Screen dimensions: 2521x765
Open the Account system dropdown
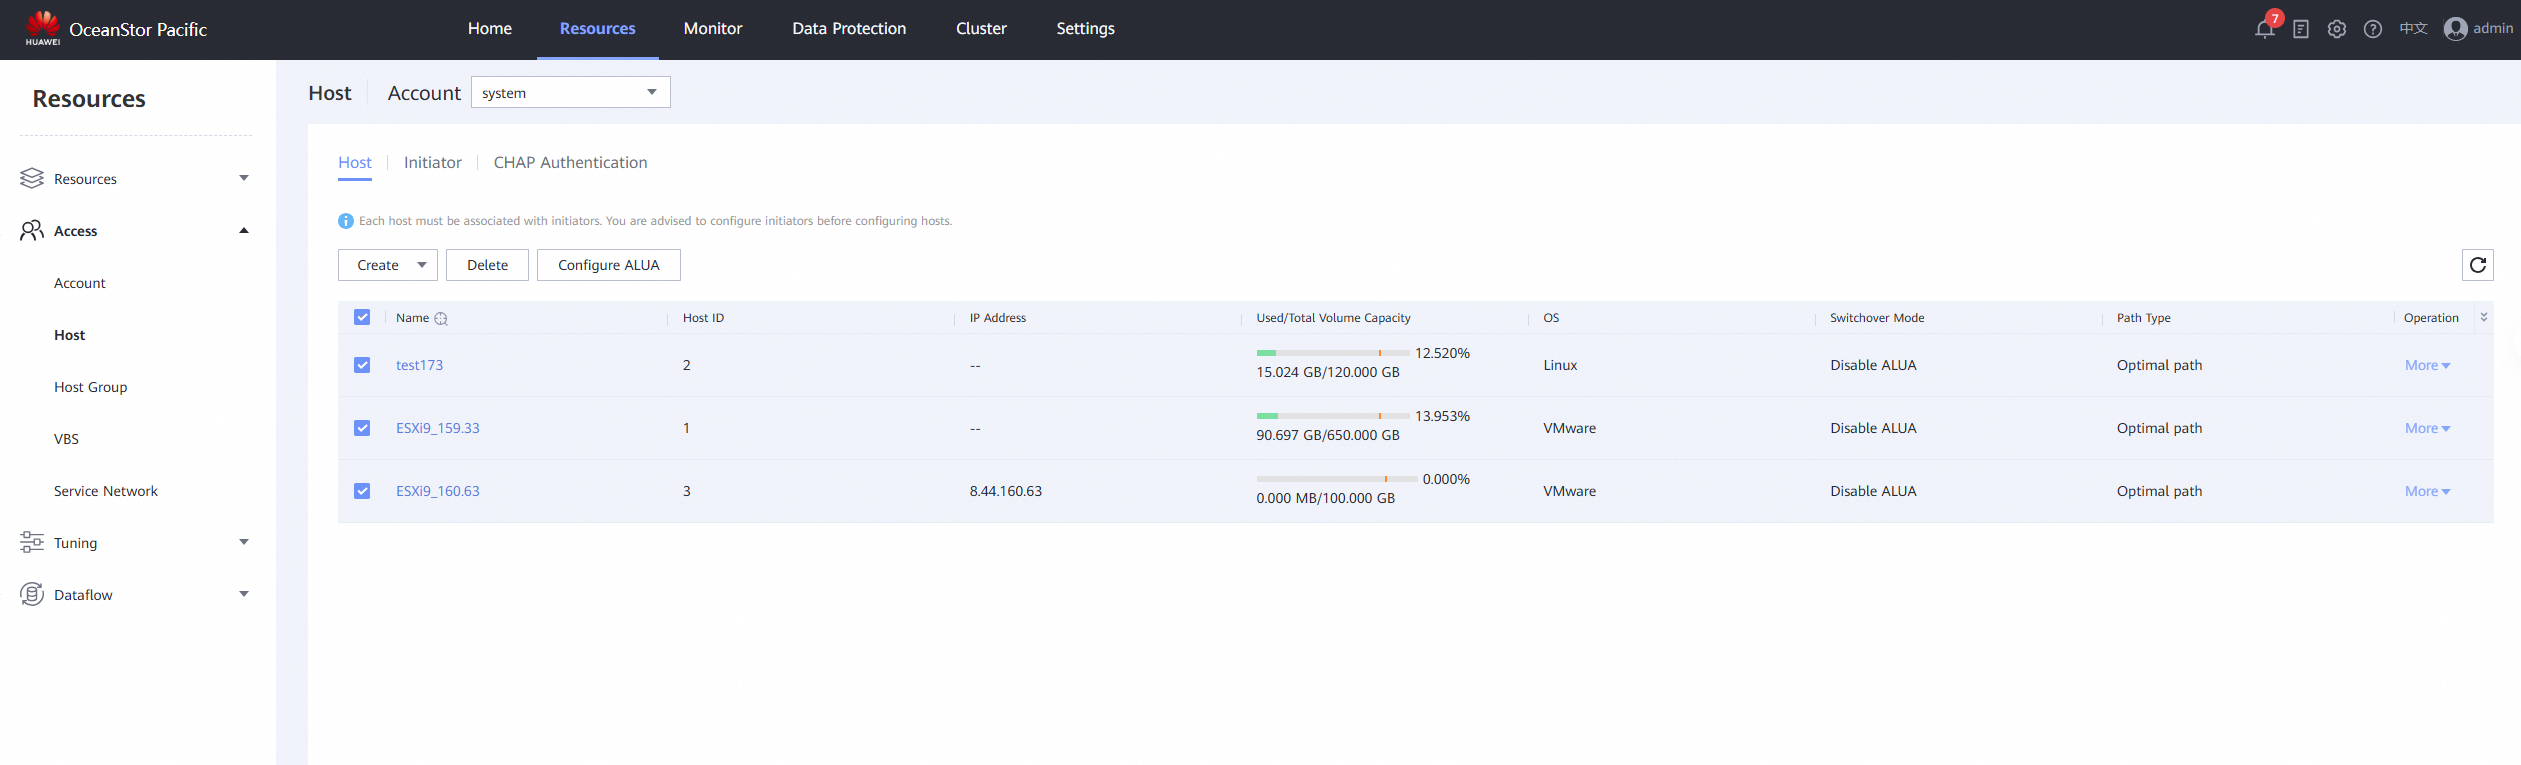(x=570, y=92)
